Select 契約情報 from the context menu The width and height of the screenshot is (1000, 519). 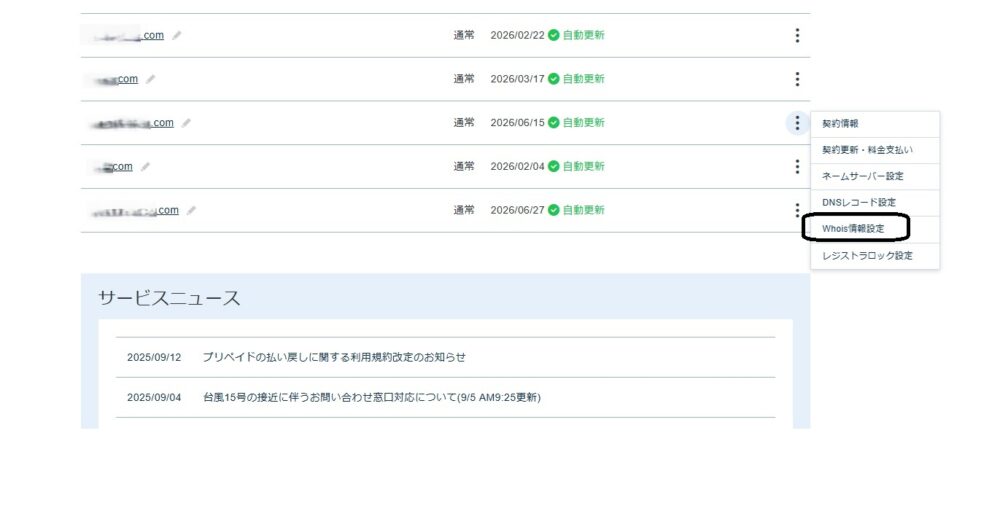[841, 124]
